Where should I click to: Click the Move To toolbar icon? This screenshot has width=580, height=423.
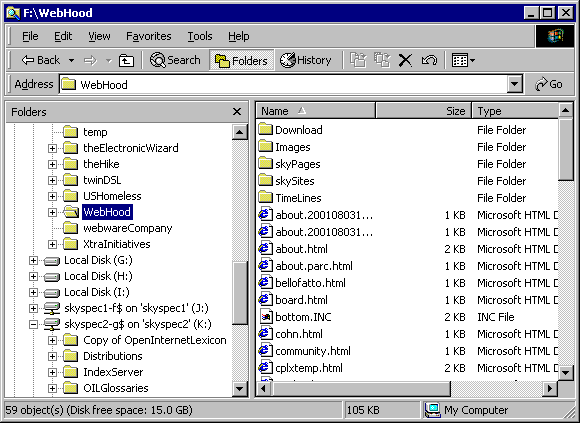358,60
